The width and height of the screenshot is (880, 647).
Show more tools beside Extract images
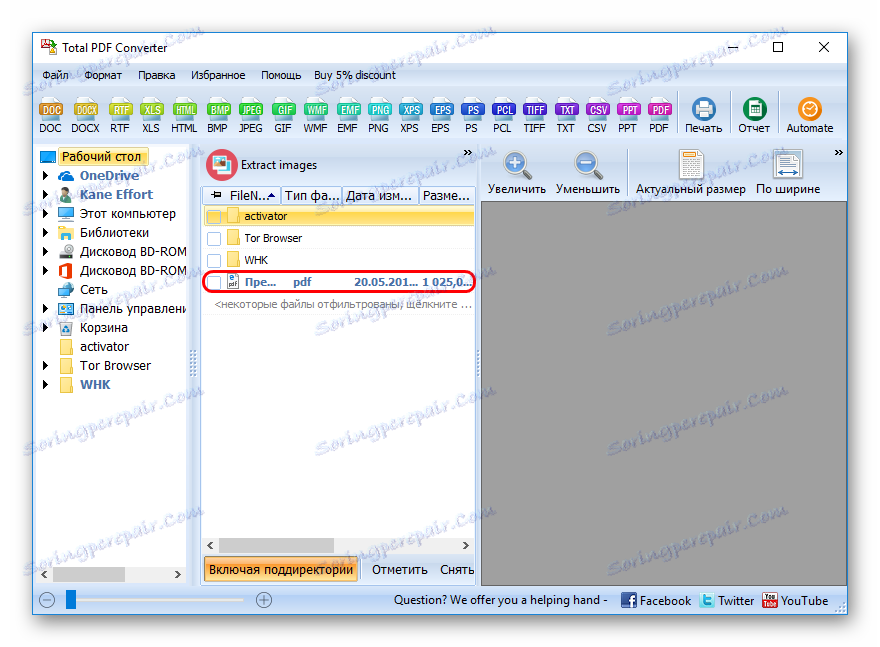(468, 153)
